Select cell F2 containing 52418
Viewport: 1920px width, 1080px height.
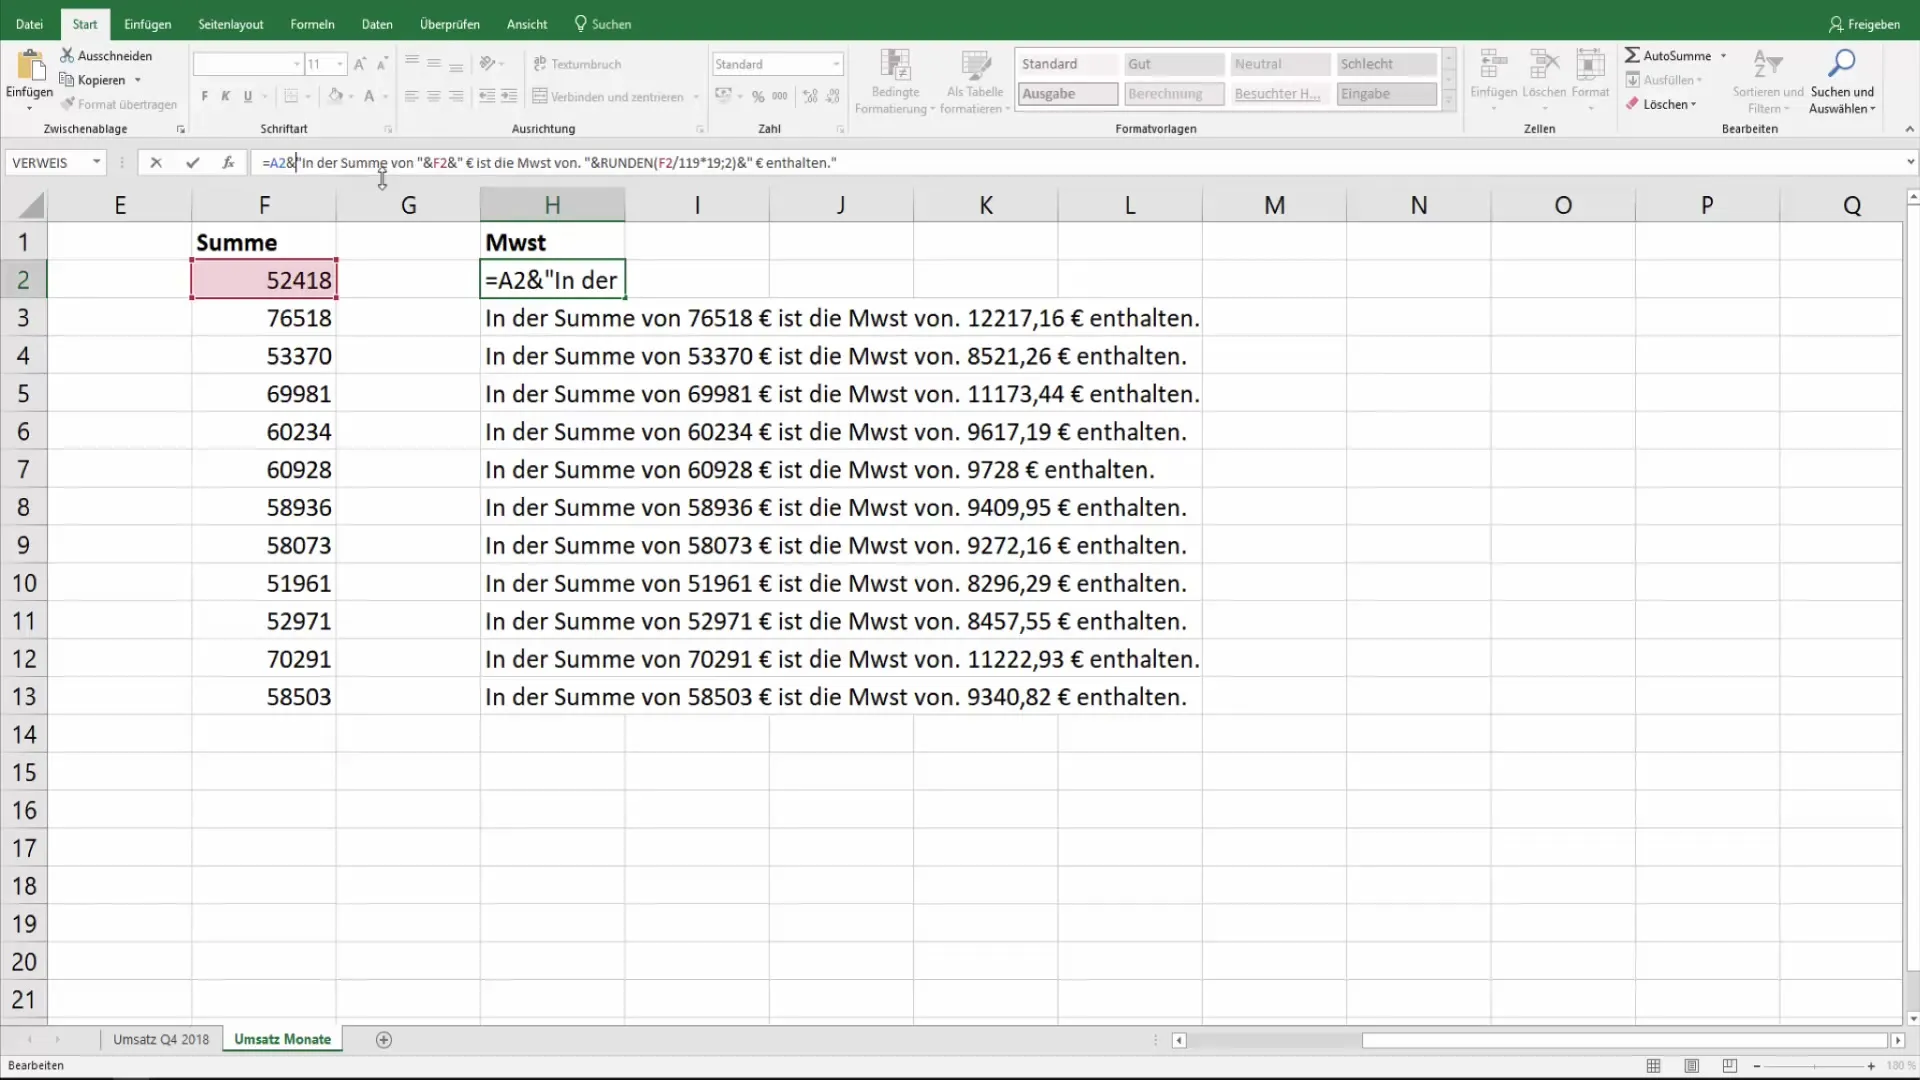[264, 280]
